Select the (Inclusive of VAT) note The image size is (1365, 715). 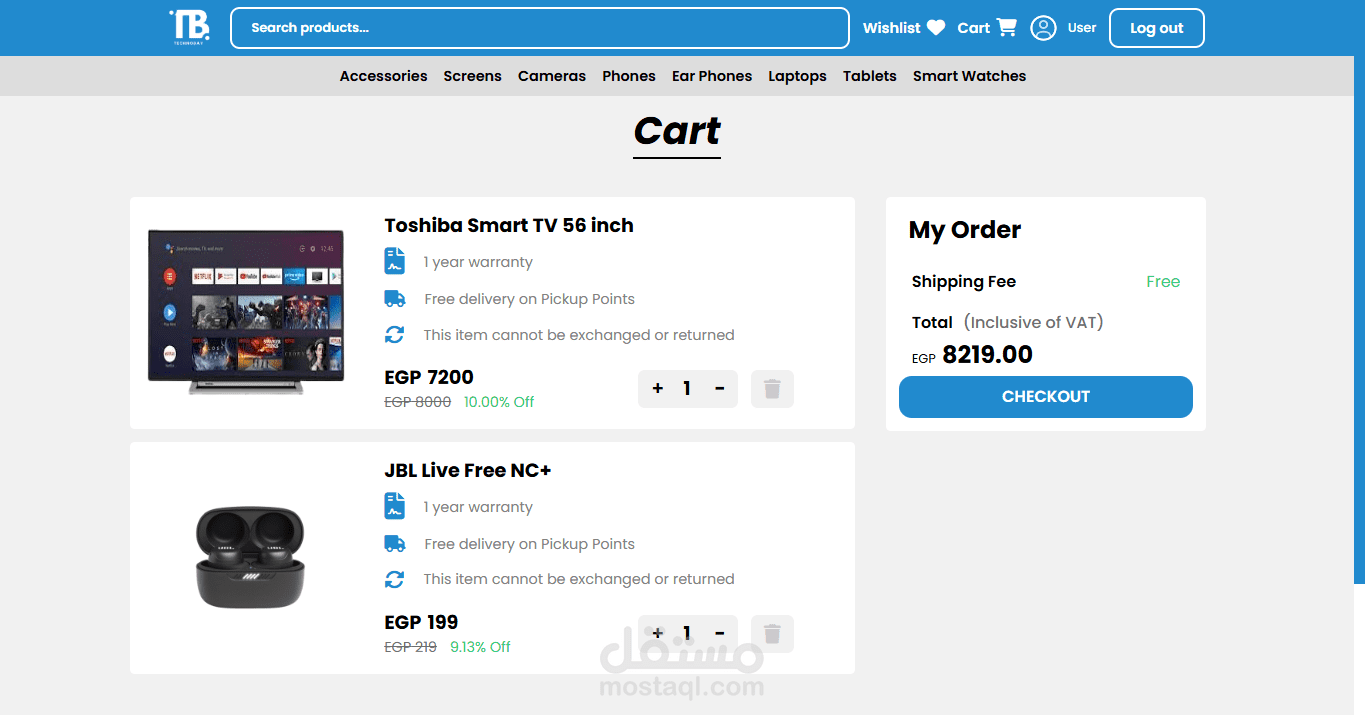click(1034, 322)
